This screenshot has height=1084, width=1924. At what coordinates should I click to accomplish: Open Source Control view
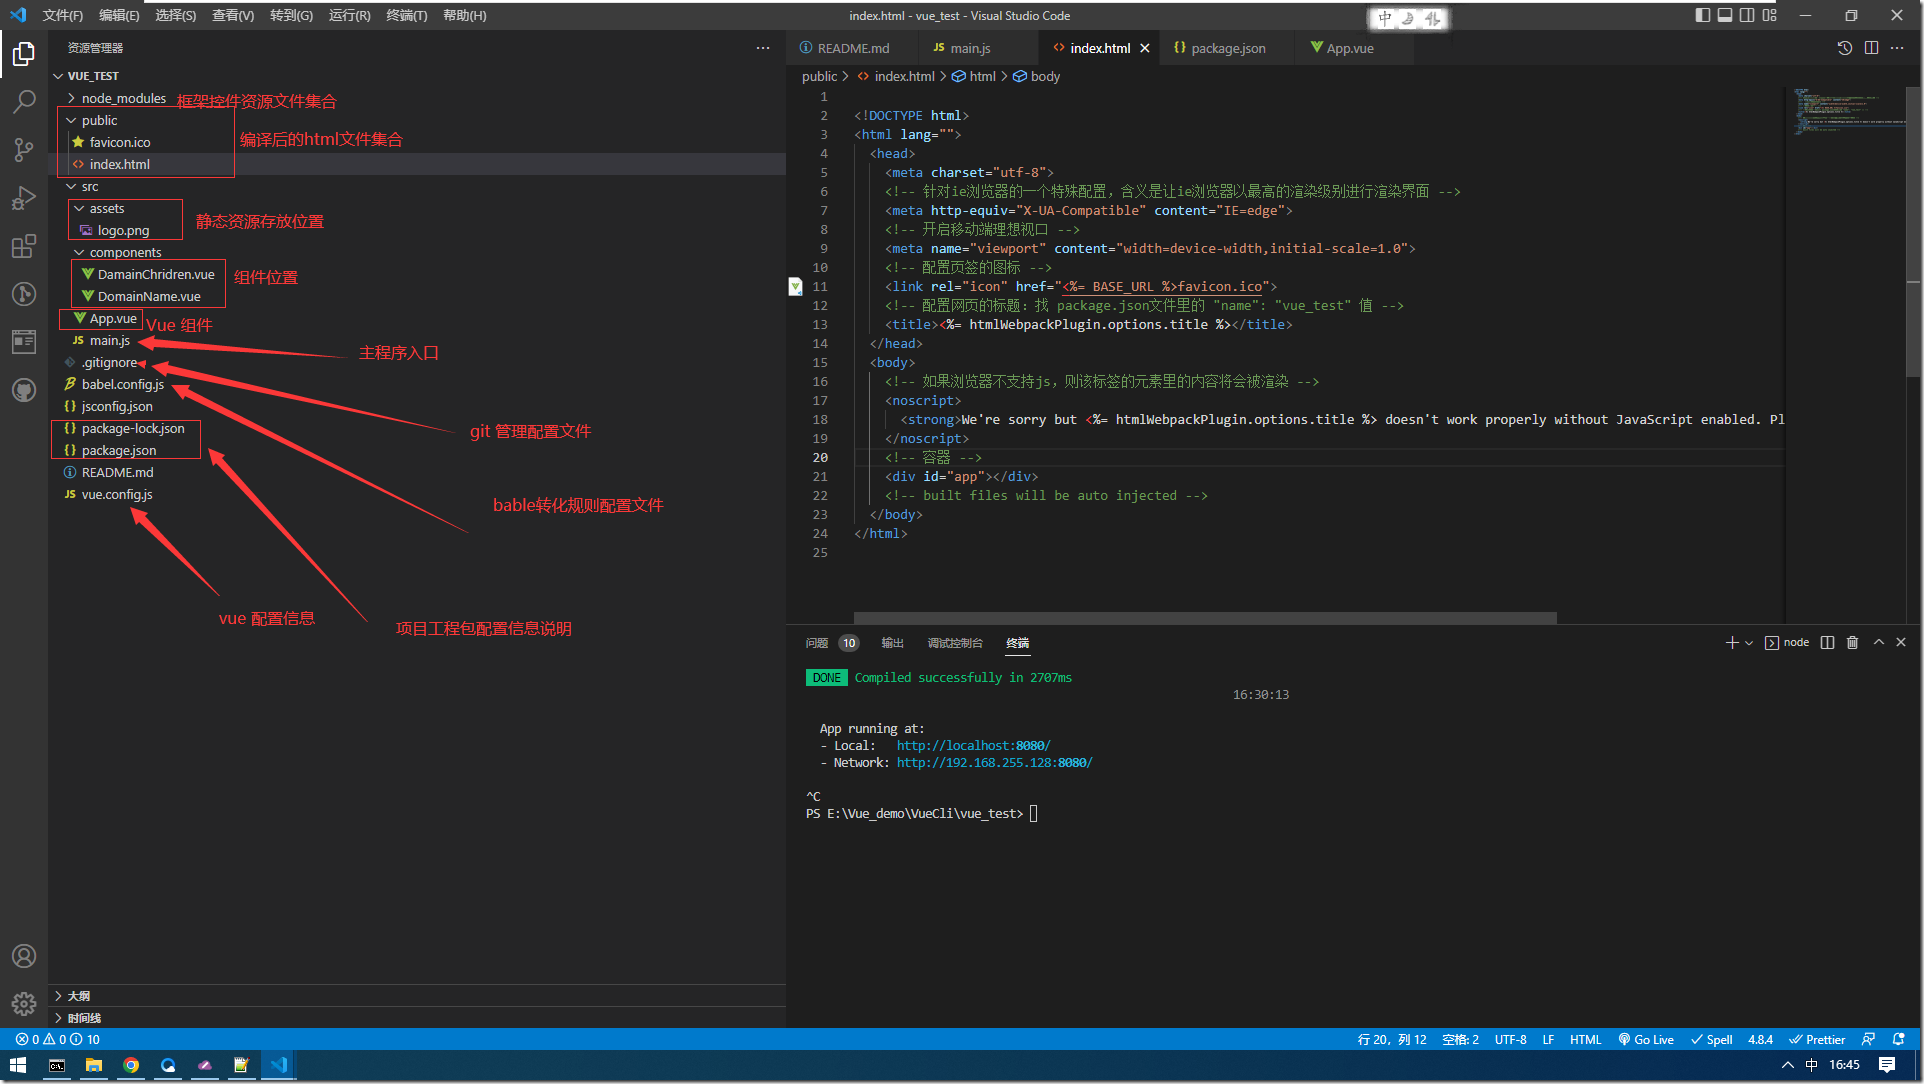click(x=24, y=150)
